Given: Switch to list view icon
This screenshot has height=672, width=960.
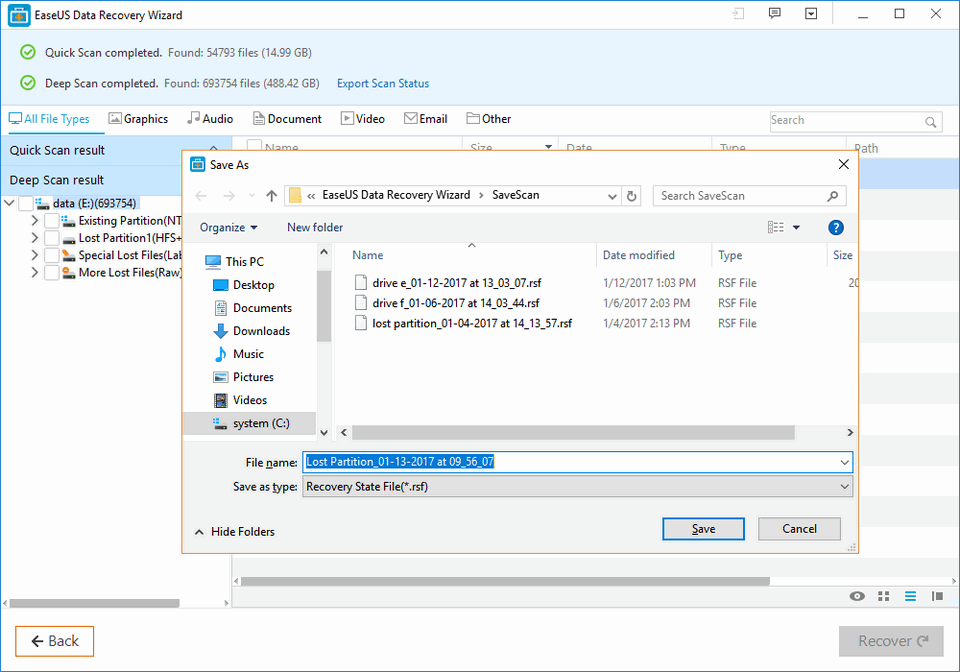Looking at the screenshot, I should (x=910, y=596).
